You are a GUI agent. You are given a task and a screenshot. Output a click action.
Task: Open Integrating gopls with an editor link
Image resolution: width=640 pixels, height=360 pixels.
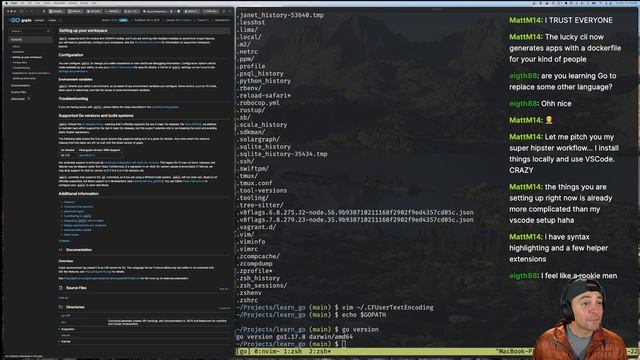(x=84, y=220)
